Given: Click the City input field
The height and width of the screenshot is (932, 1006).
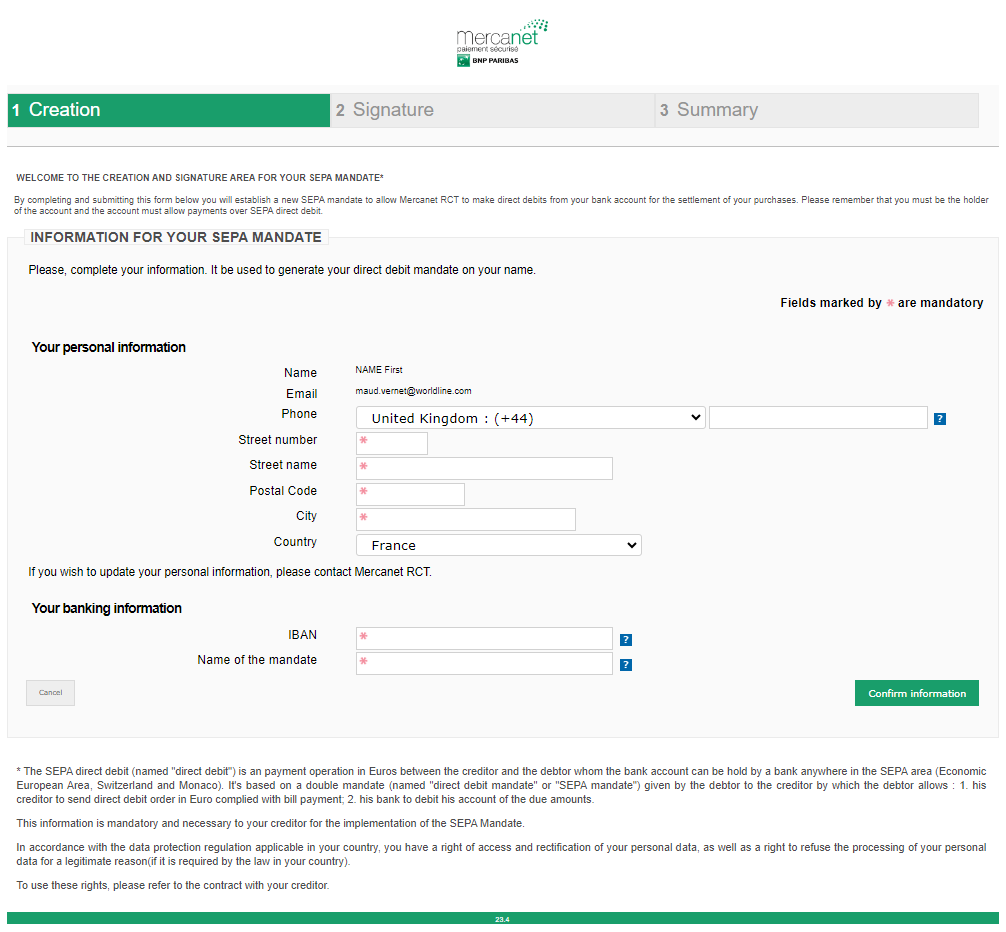Looking at the screenshot, I should click(x=465, y=519).
